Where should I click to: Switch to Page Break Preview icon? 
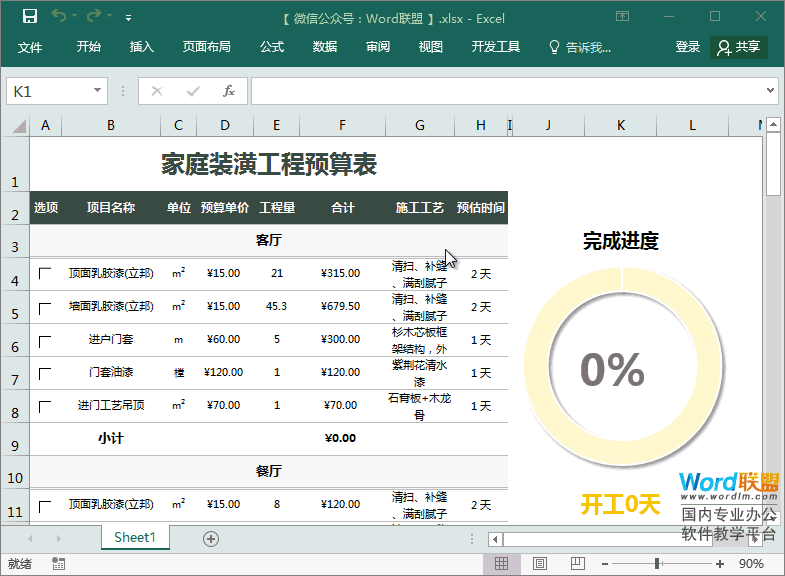(x=577, y=564)
